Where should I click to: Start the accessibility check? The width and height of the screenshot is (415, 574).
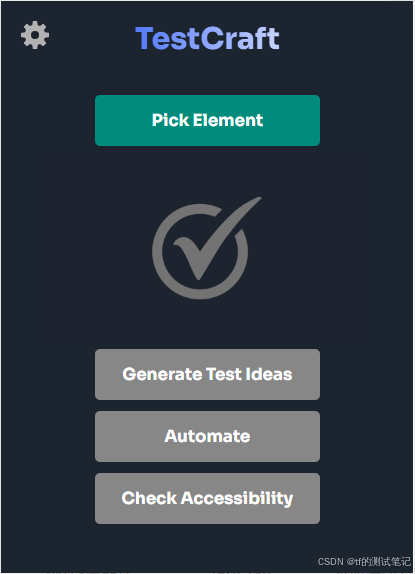click(x=208, y=498)
